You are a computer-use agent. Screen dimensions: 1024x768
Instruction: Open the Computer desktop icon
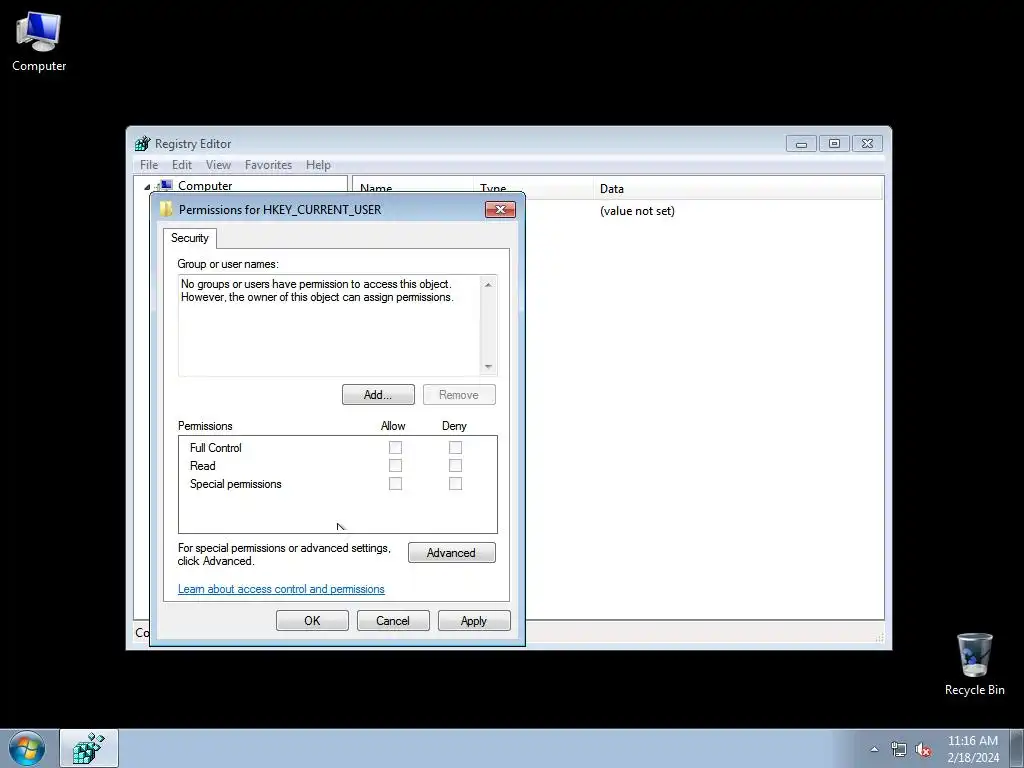(39, 42)
